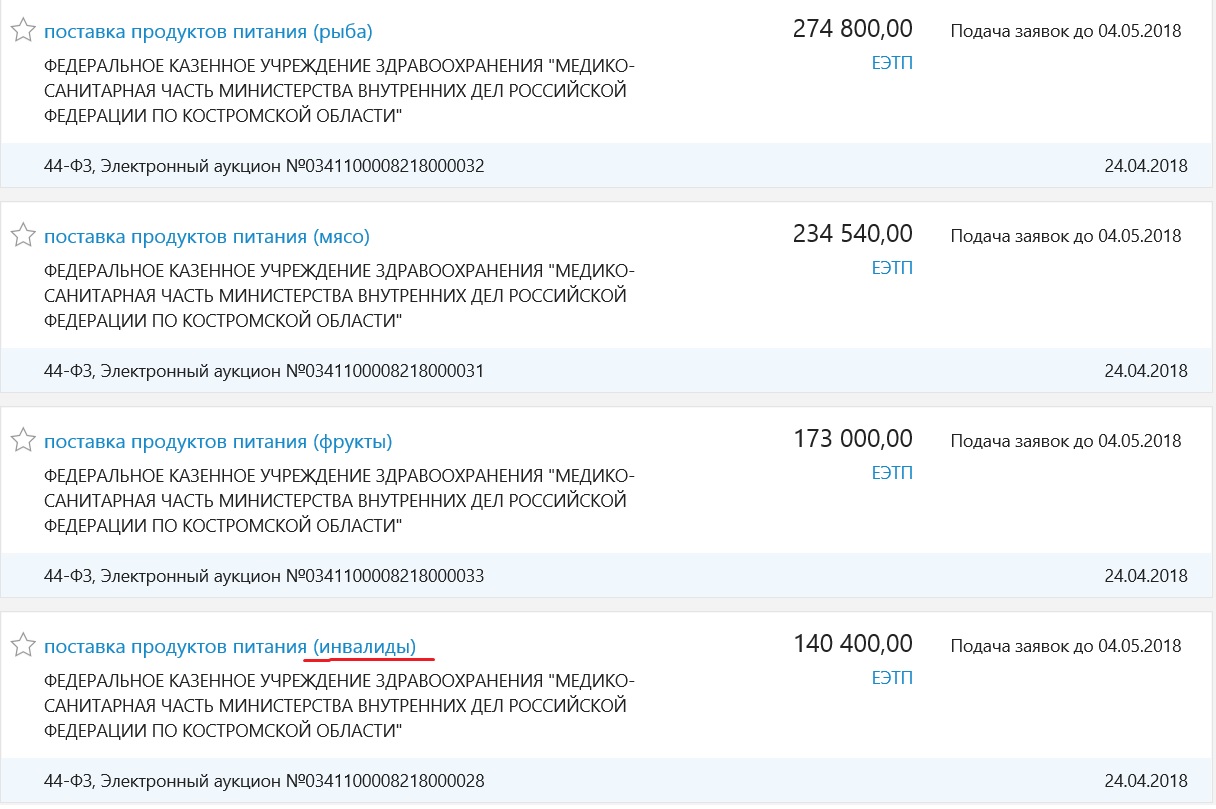
Task: Click the 274 800,00 price amount
Action: coord(852,30)
